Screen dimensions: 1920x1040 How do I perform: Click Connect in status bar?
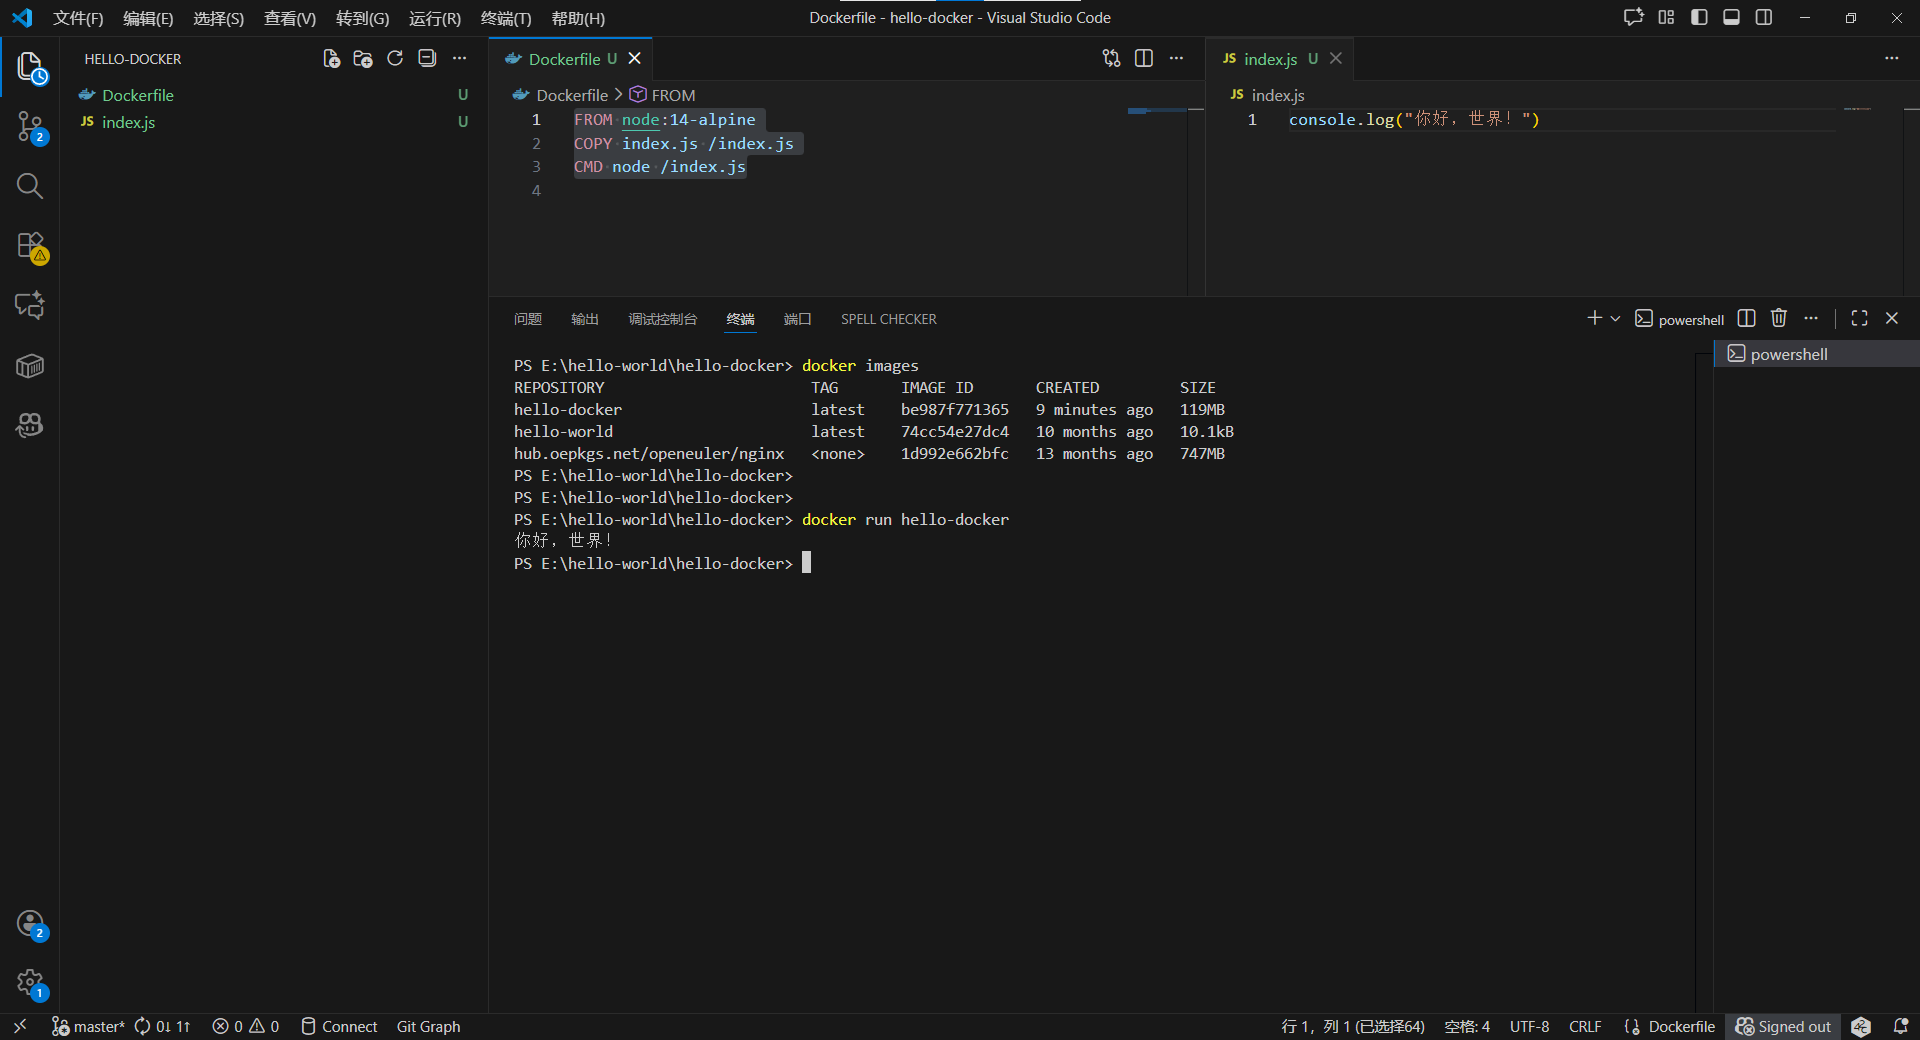click(x=339, y=1026)
